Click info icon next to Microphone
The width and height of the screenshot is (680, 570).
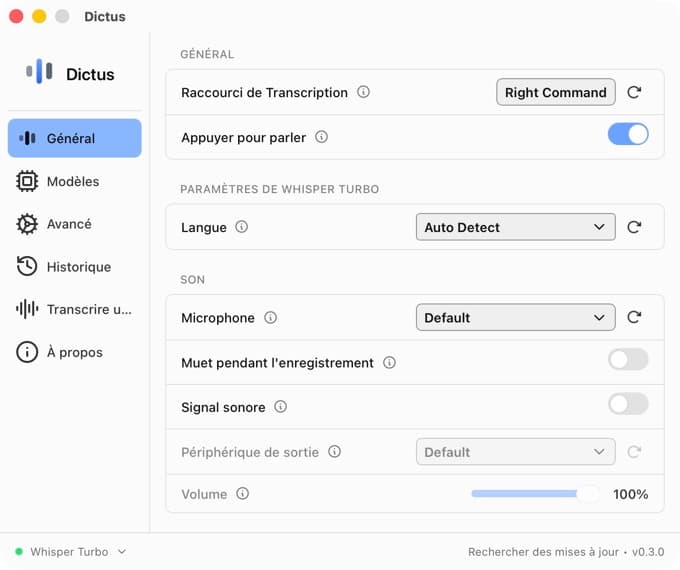271,318
